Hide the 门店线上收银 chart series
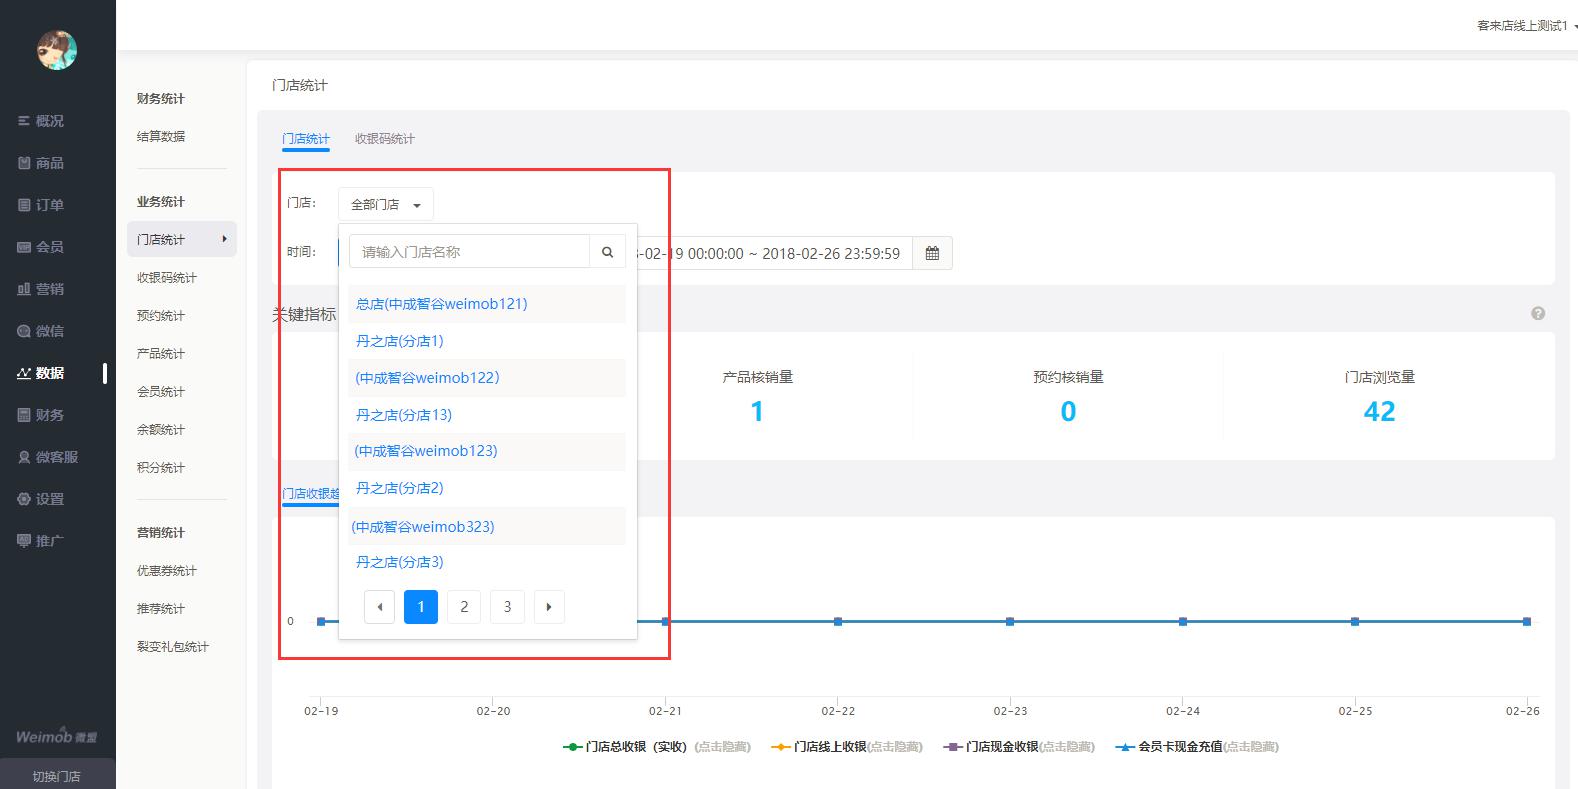 [829, 747]
